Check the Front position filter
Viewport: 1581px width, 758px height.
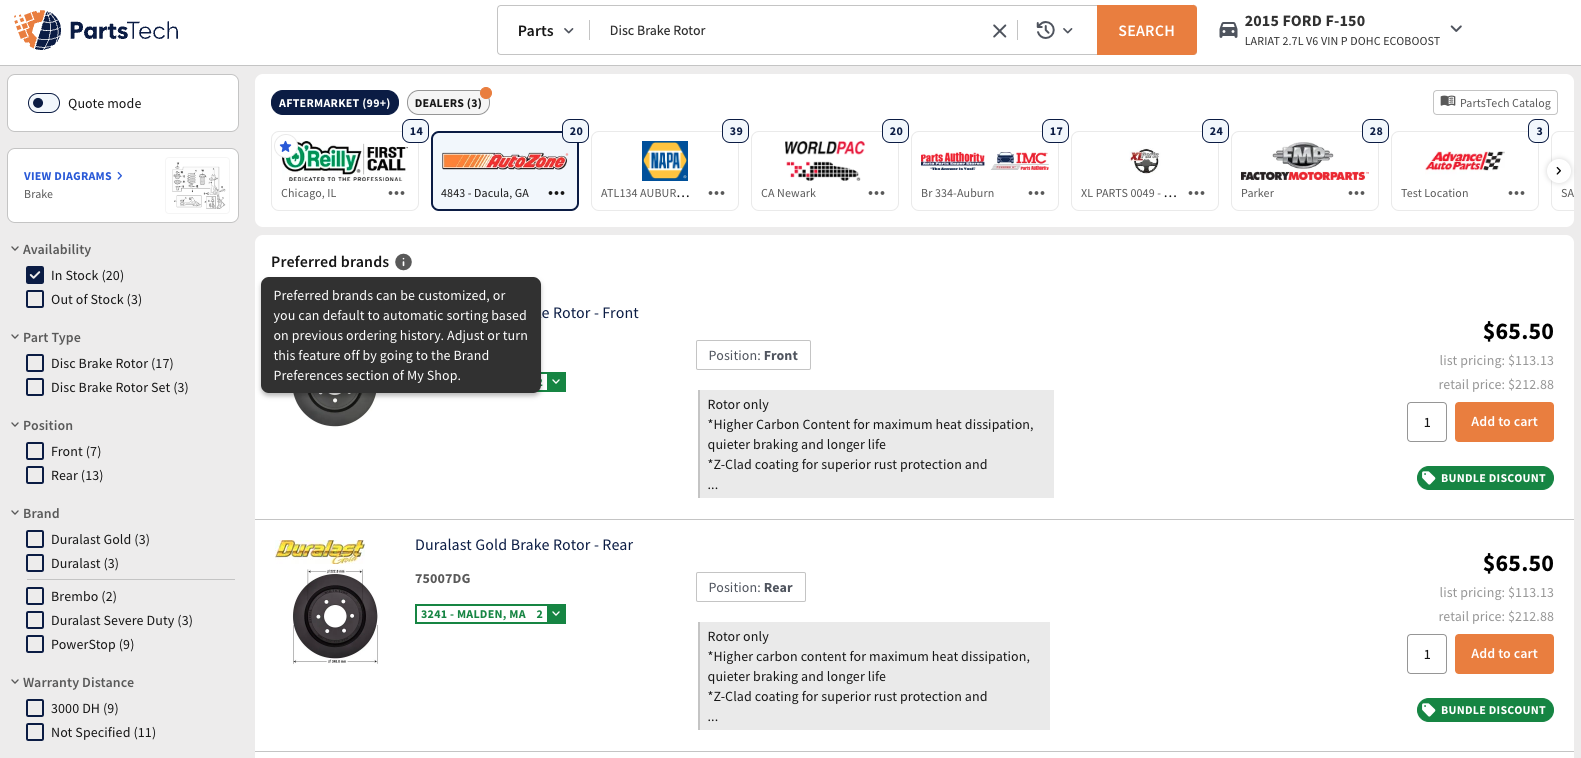35,451
